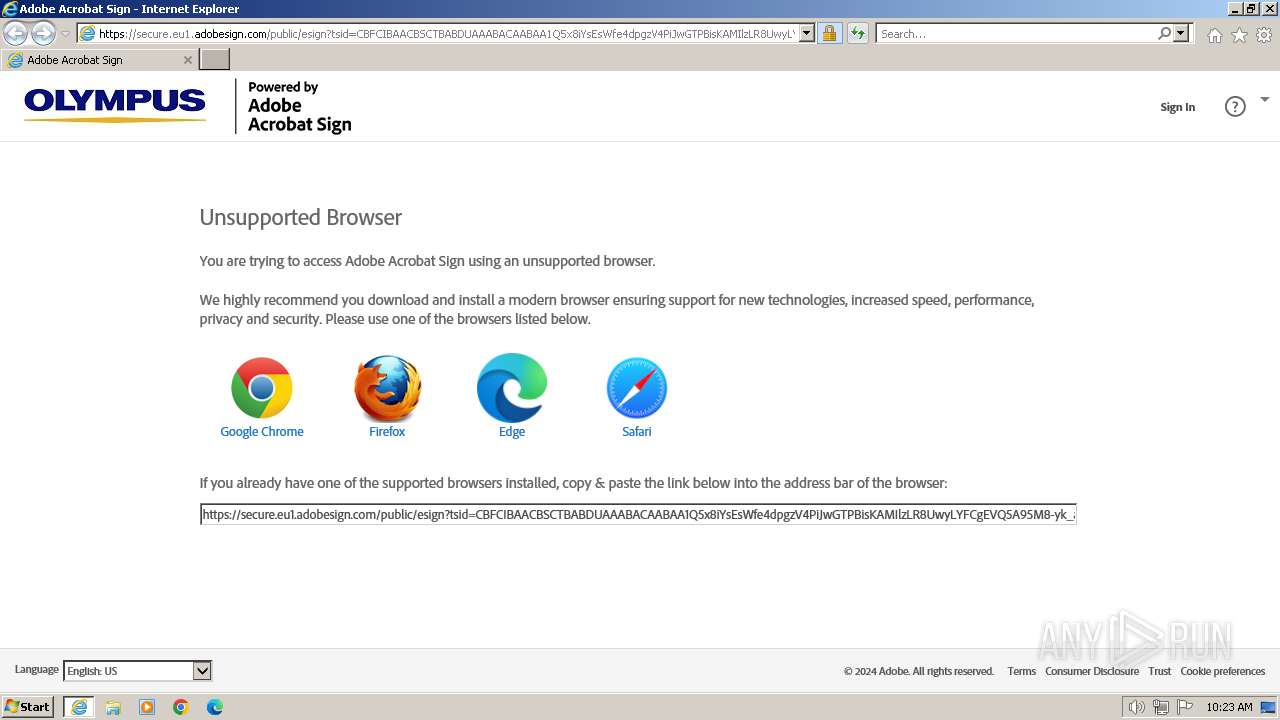The height and width of the screenshot is (720, 1280).
Task: Close the Adobe Acrobat Sign tab
Action: pos(187,60)
